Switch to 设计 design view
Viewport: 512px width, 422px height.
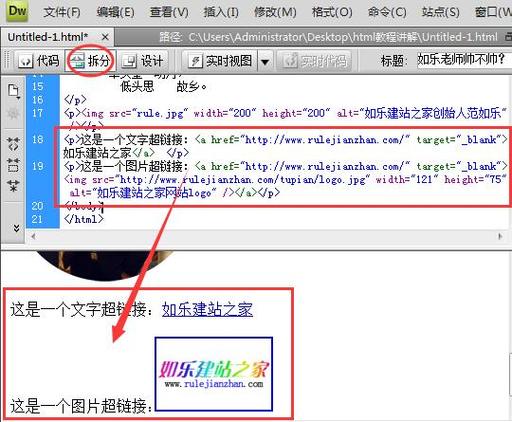pyautogui.click(x=142, y=61)
